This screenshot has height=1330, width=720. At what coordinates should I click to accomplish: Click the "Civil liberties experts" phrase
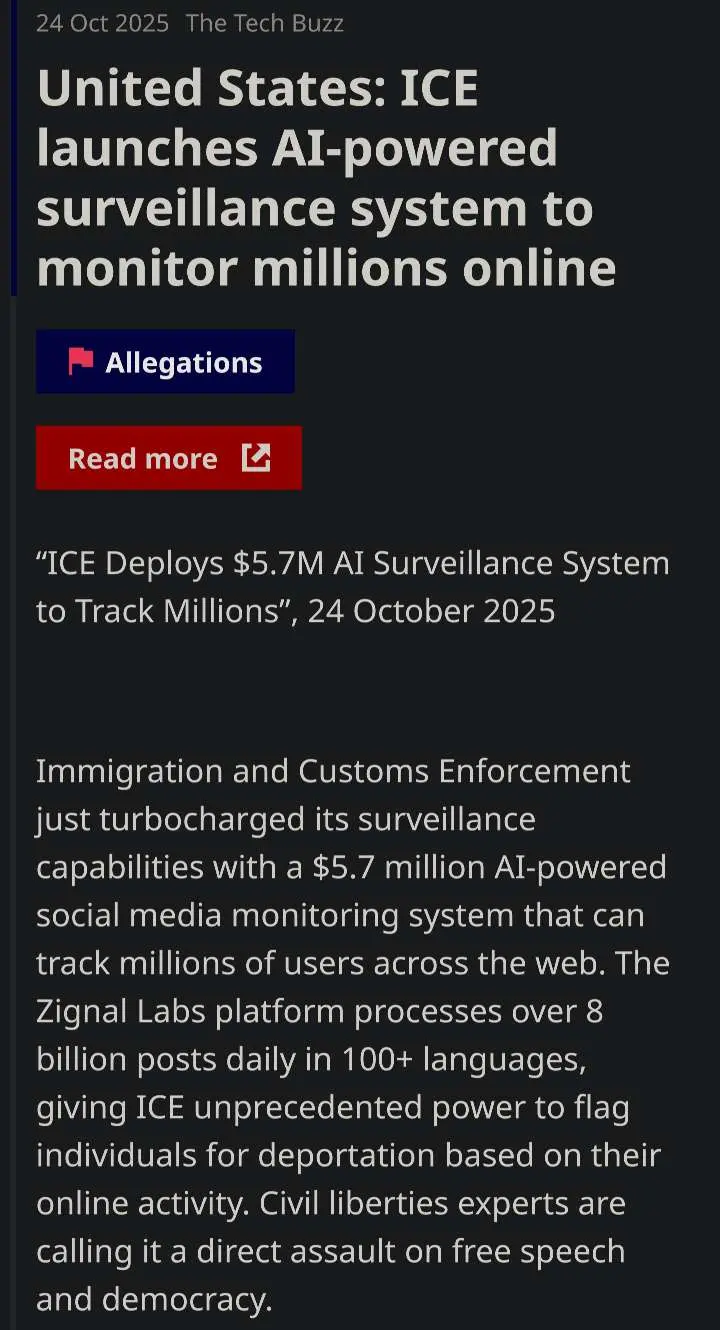pyautogui.click(x=428, y=1203)
